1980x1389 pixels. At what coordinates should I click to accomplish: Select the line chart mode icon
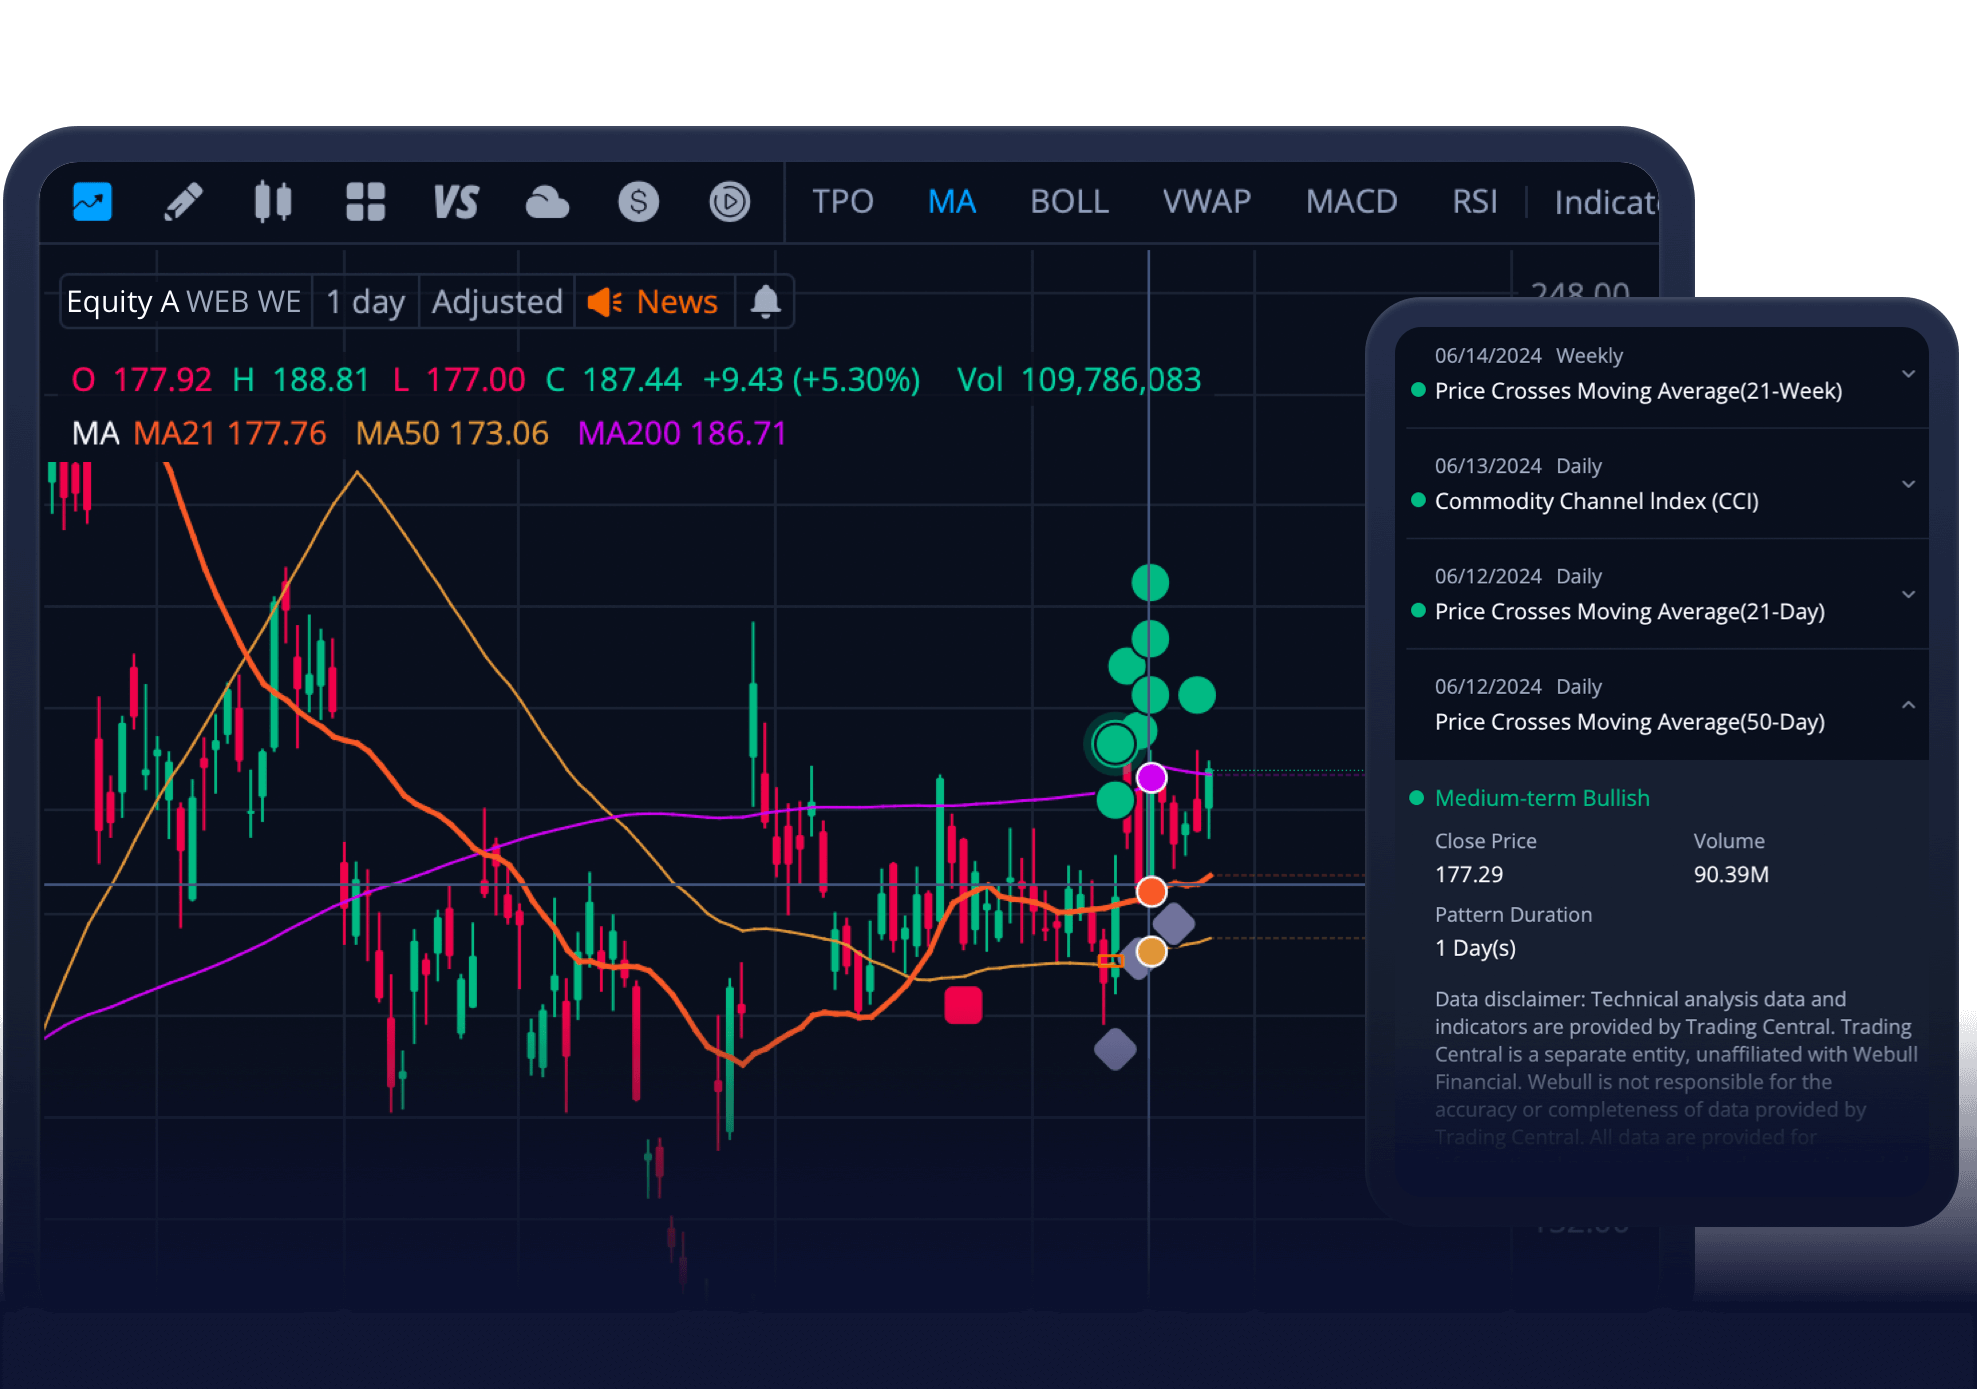(x=92, y=202)
